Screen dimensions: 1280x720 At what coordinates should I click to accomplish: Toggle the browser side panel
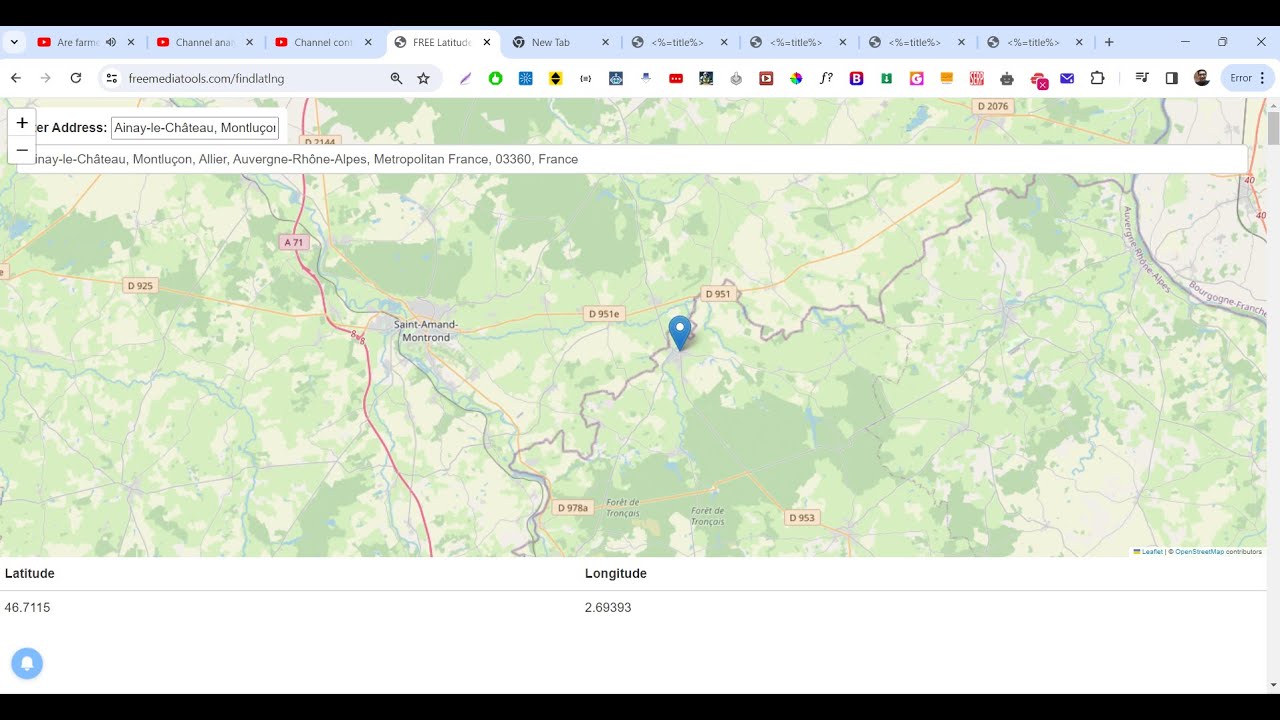(1172, 78)
